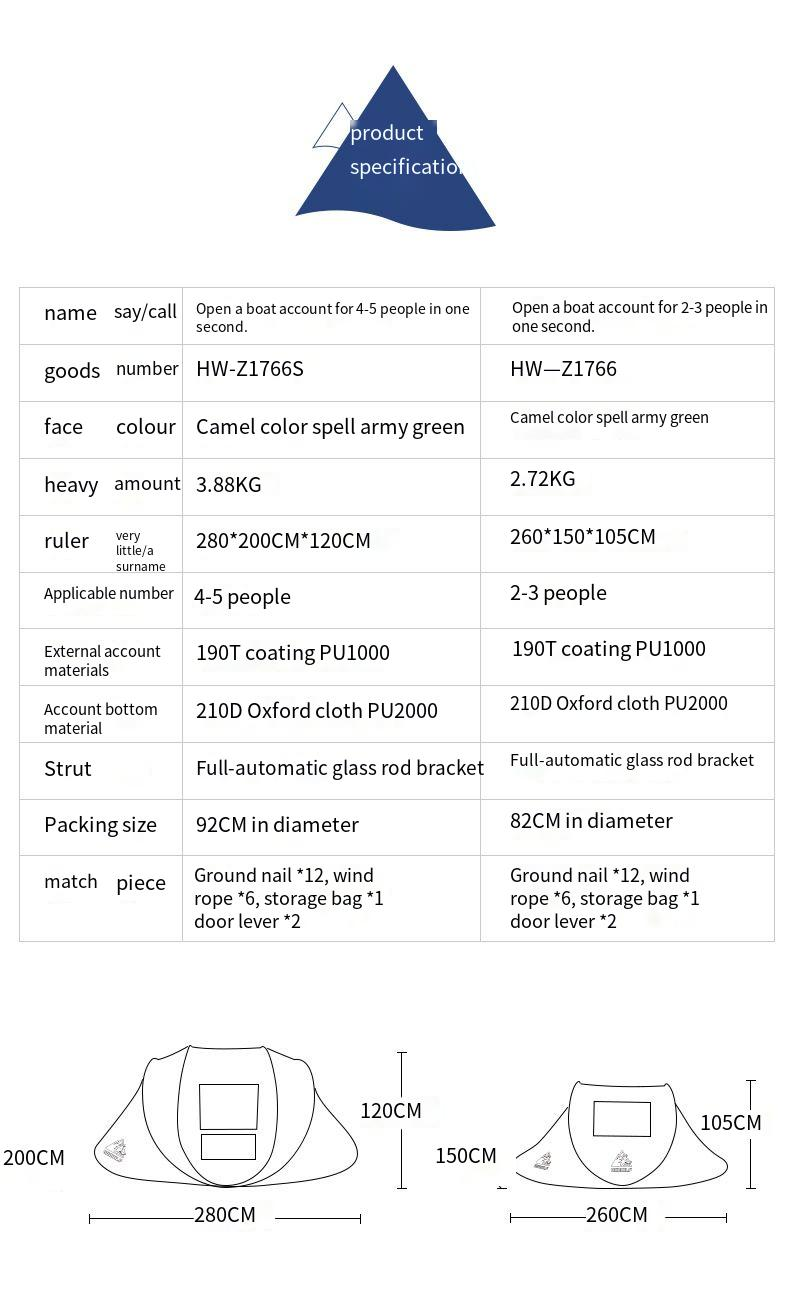Viewport: 790px width, 1293px height.
Task: Click the logo on the small tent's left wing
Action: tap(543, 1162)
